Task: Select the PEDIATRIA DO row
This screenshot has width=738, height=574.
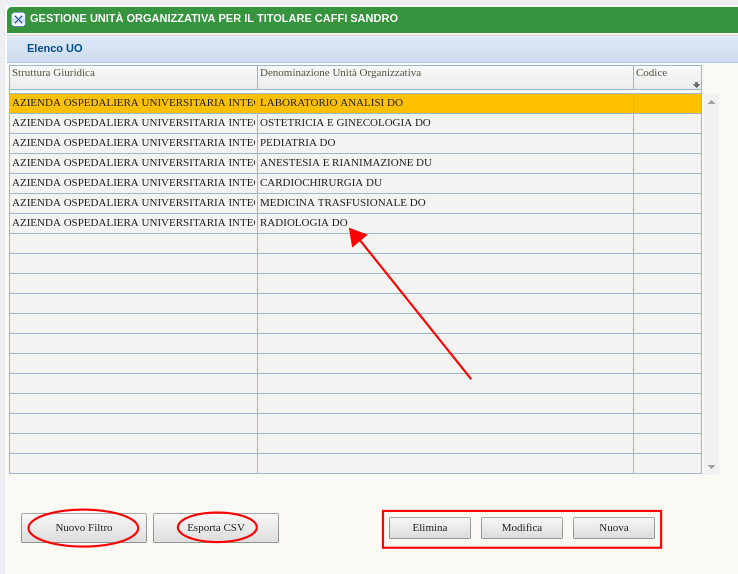Action: [355, 143]
